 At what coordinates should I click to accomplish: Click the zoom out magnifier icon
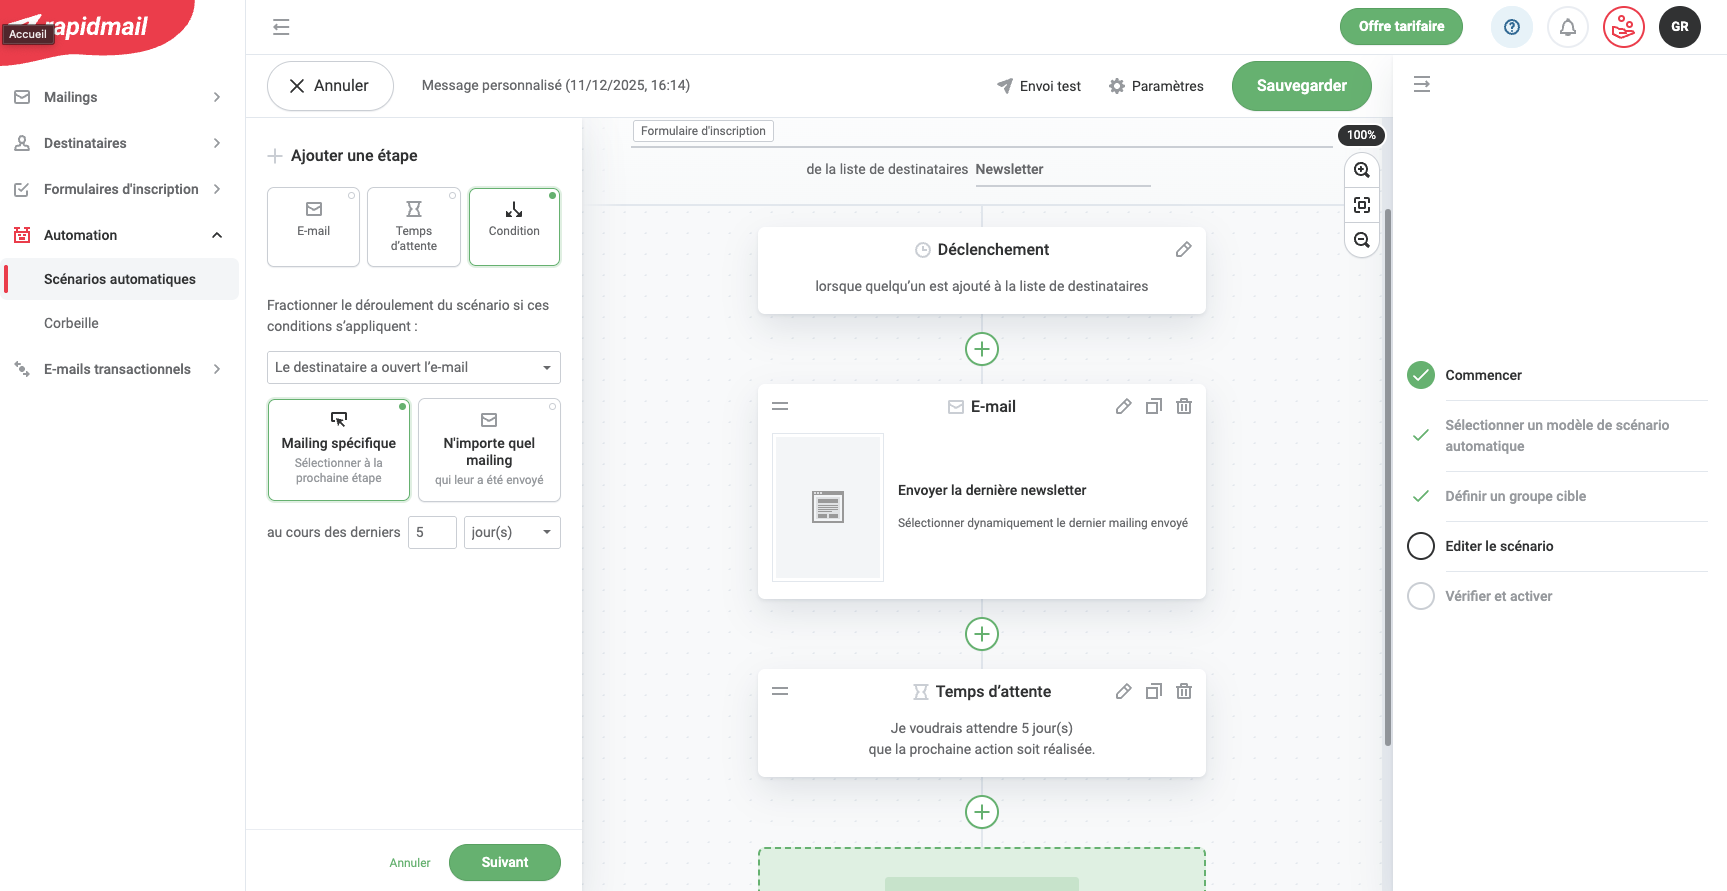pyautogui.click(x=1361, y=240)
